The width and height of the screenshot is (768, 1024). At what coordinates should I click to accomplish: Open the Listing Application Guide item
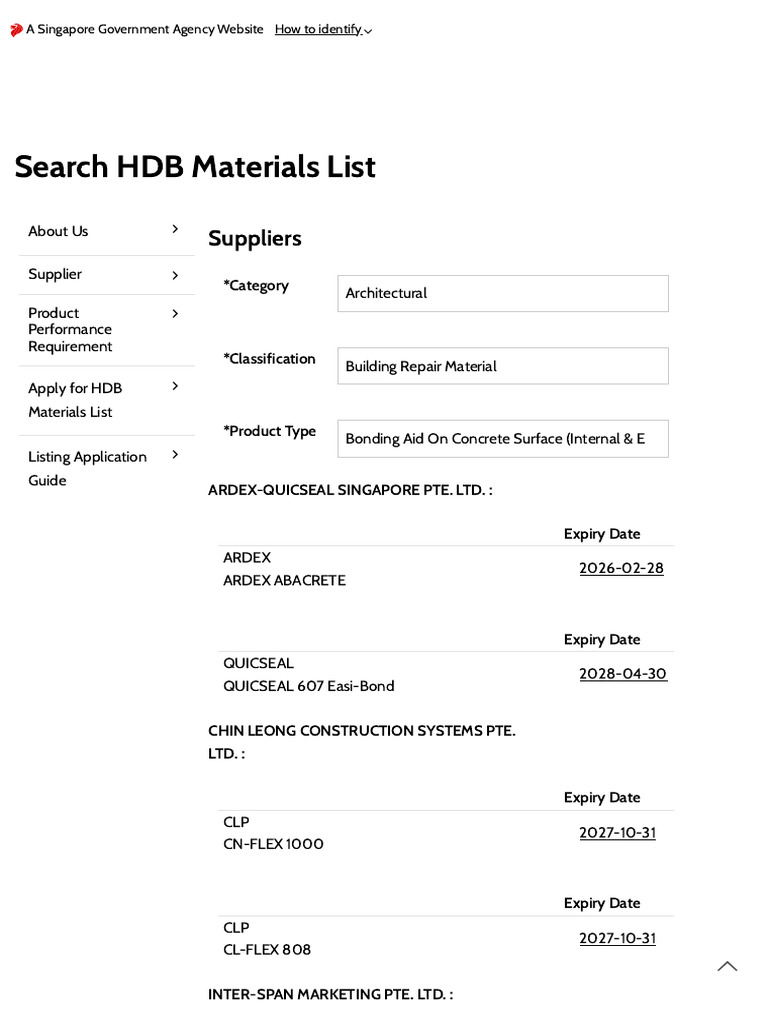click(87, 468)
